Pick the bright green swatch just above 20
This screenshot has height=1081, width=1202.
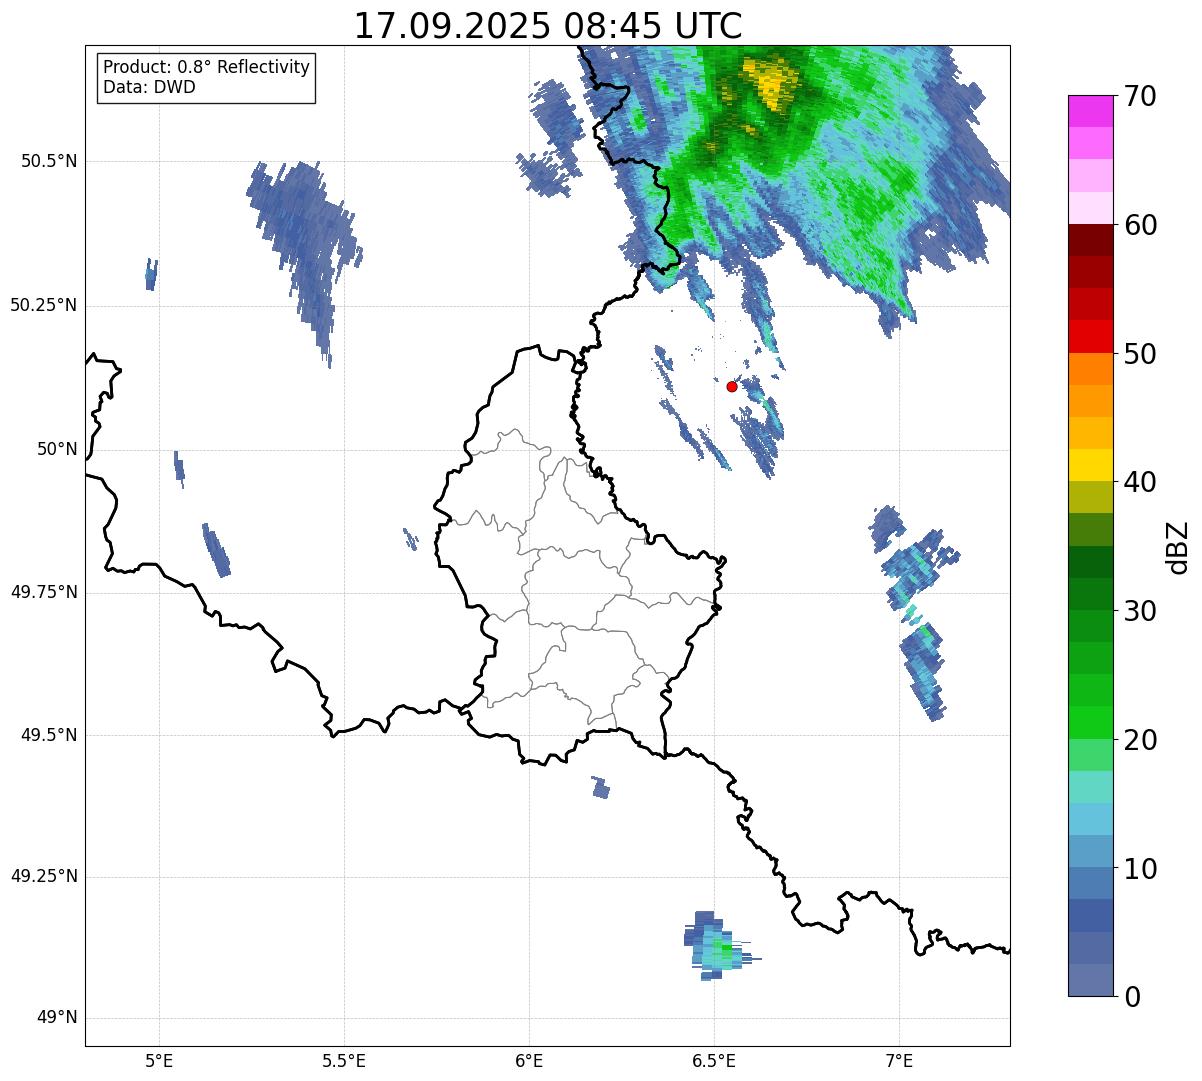click(1090, 722)
